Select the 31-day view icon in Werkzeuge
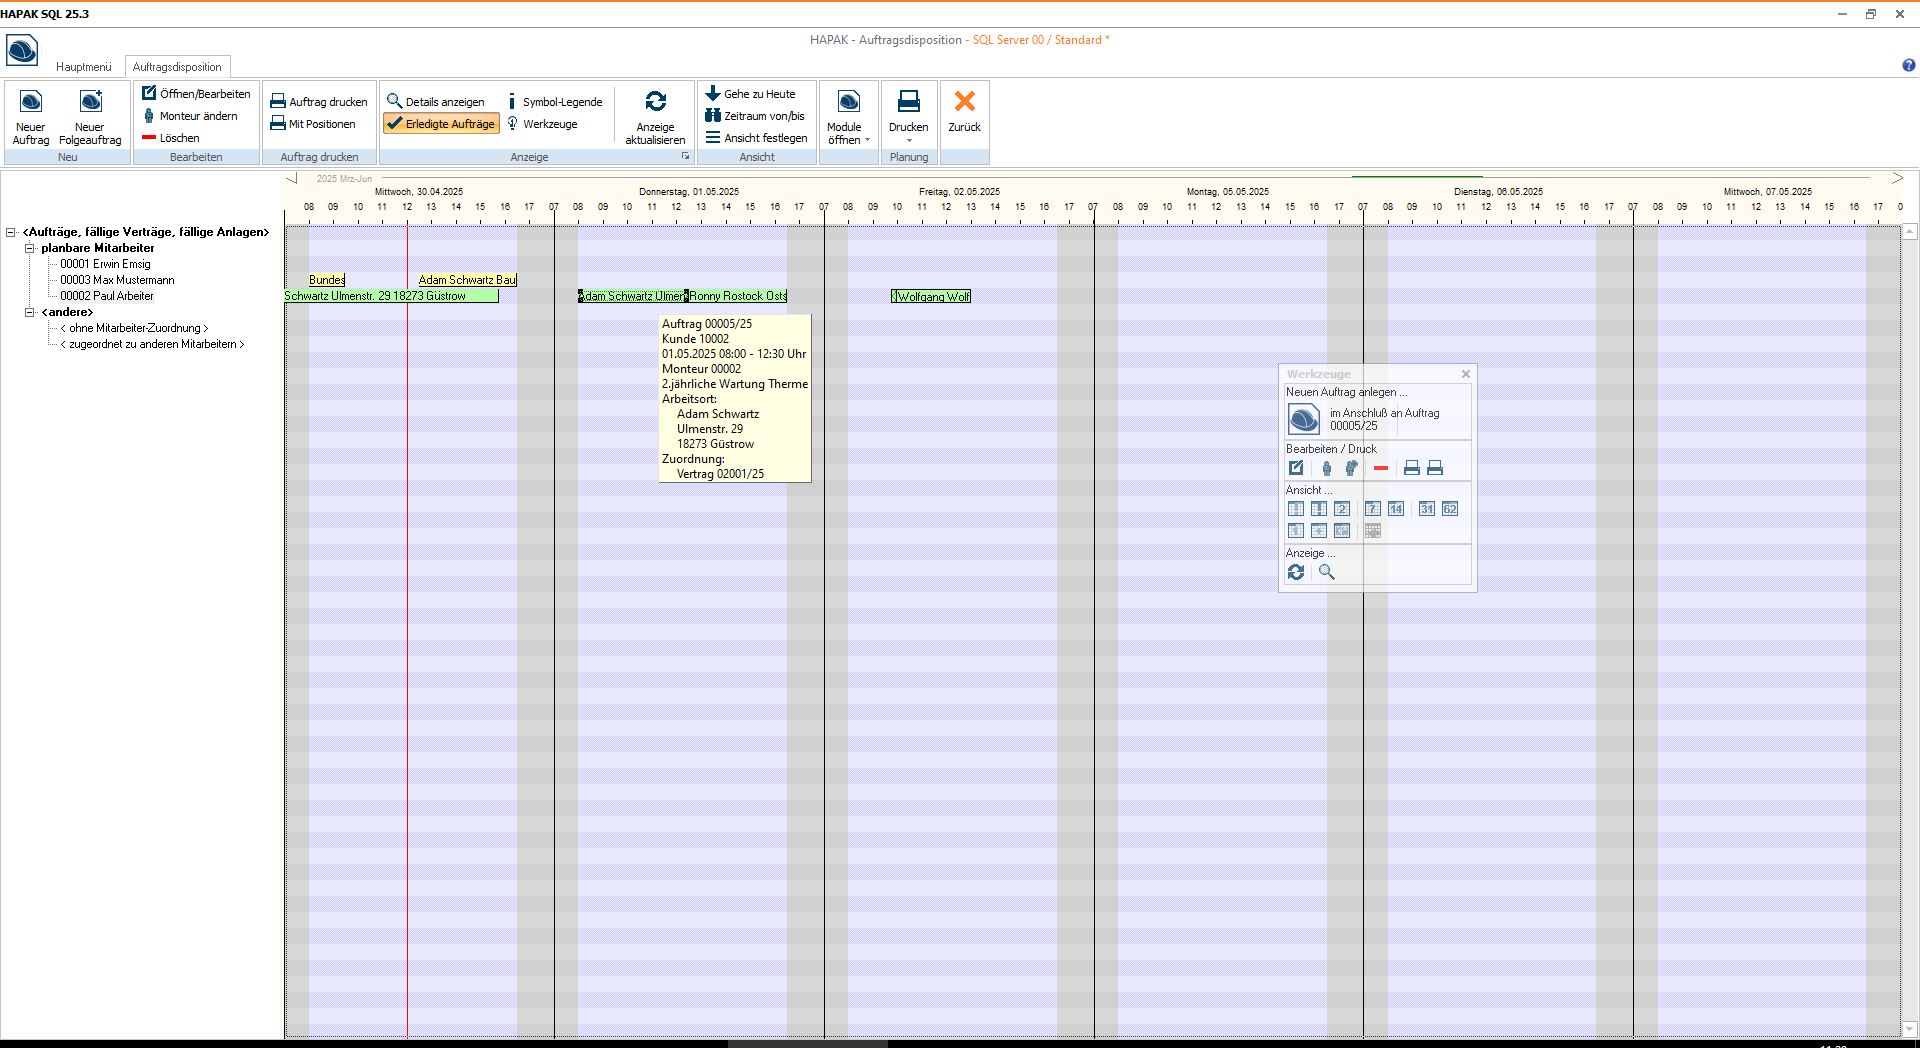 tap(1427, 509)
